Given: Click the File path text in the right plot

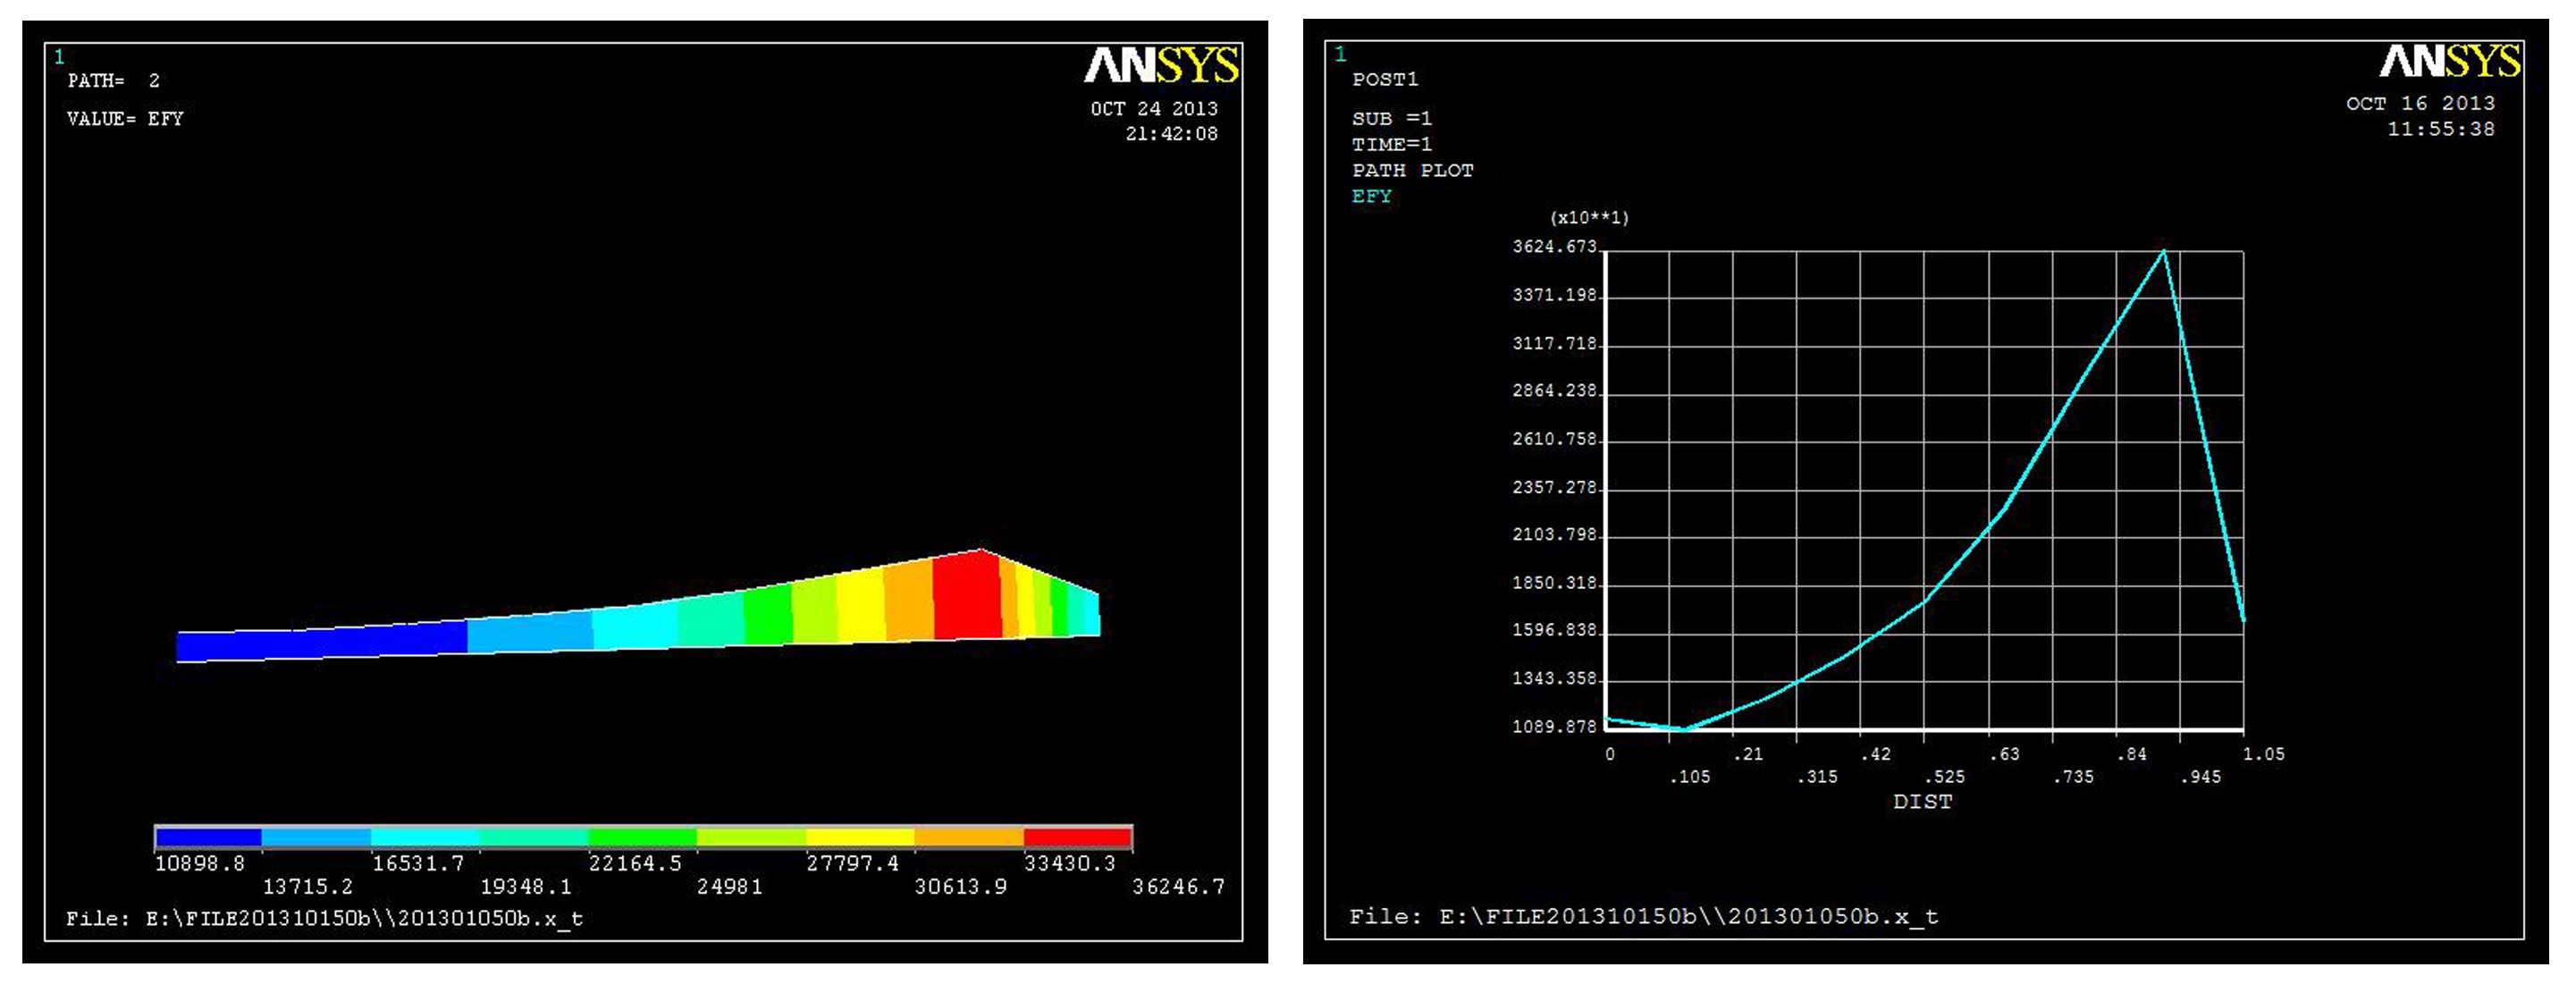Looking at the screenshot, I should pyautogui.click(x=1644, y=917).
